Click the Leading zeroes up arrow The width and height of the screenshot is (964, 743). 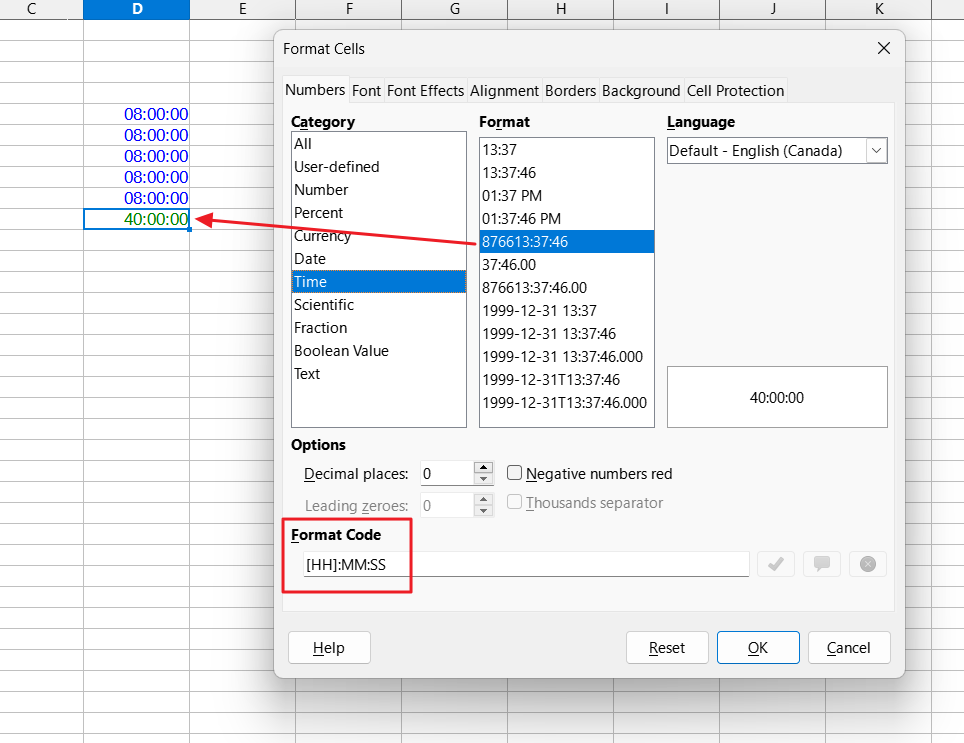click(x=482, y=499)
